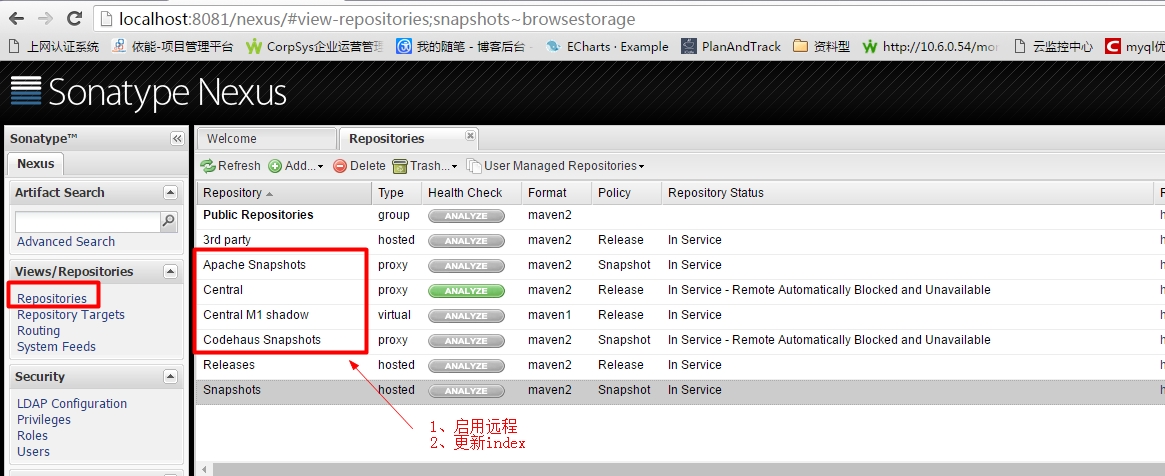Delete the selected repository
Image resolution: width=1165 pixels, height=476 pixels.
pyautogui.click(x=359, y=166)
